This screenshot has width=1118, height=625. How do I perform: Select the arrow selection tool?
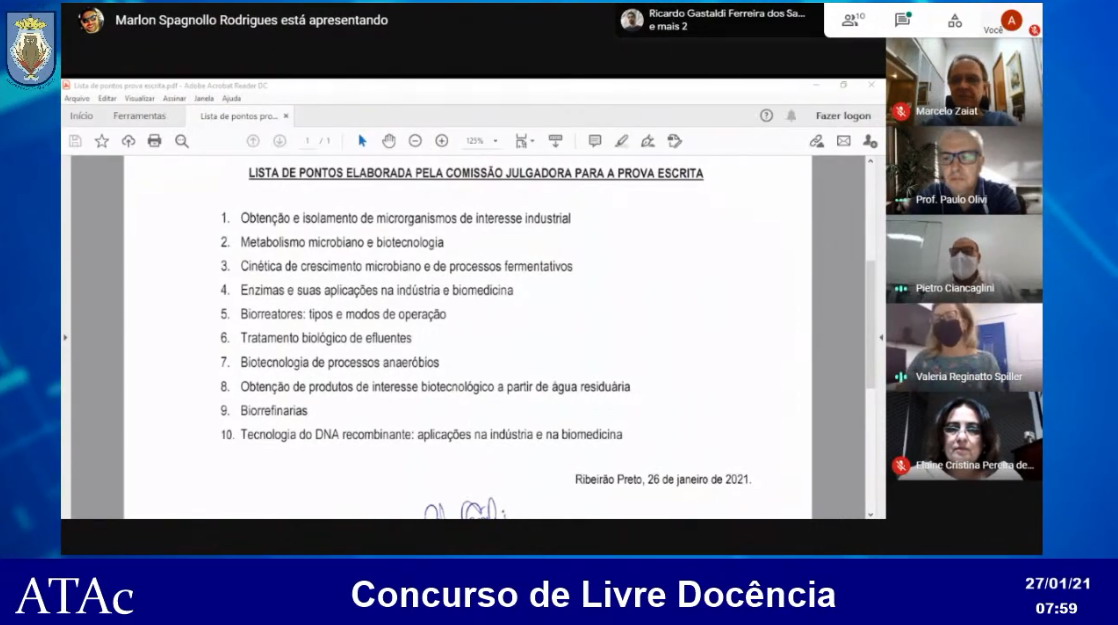tap(362, 141)
